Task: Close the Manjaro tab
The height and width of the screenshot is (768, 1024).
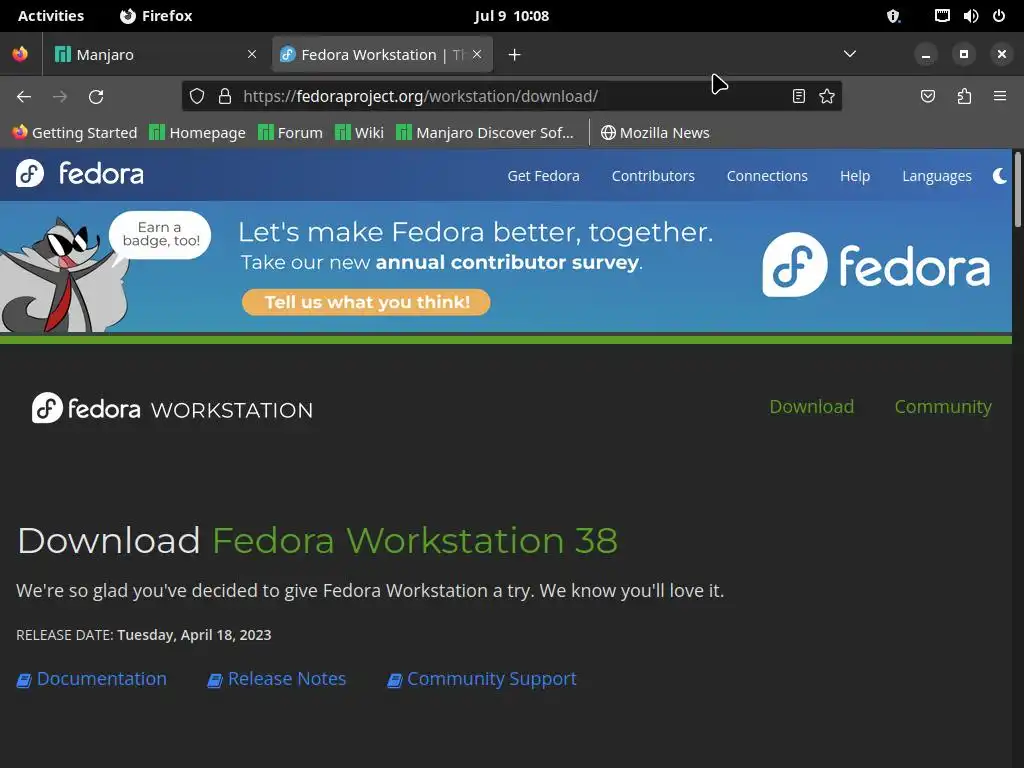Action: (252, 54)
